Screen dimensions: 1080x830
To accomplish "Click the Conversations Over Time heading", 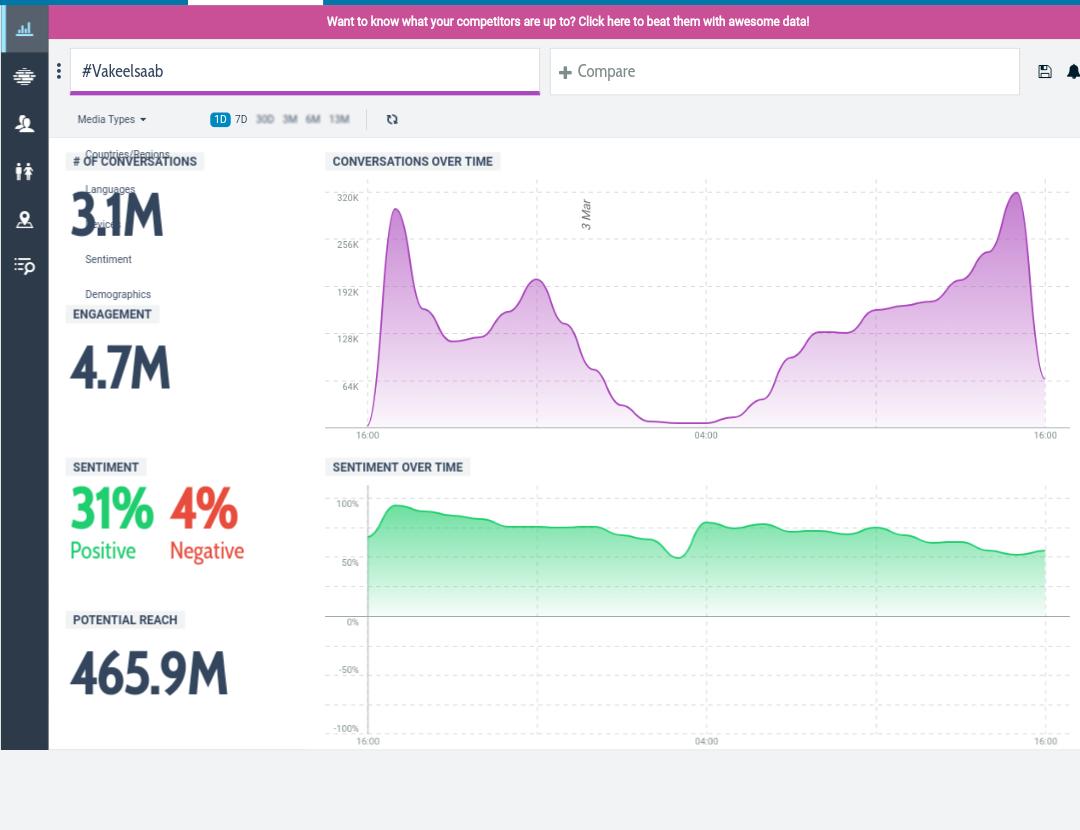I will coord(413,161).
